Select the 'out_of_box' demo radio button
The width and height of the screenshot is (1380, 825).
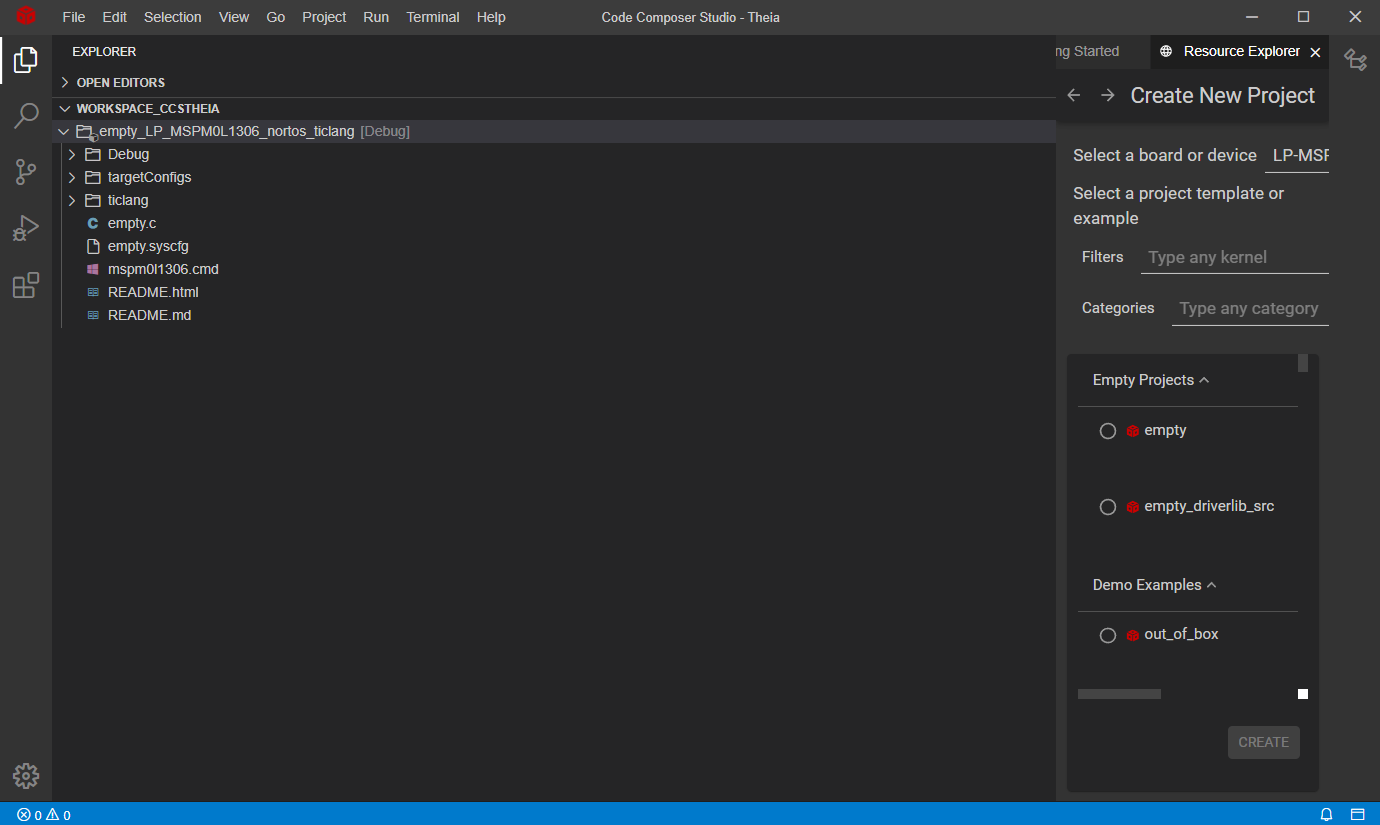(x=1108, y=635)
